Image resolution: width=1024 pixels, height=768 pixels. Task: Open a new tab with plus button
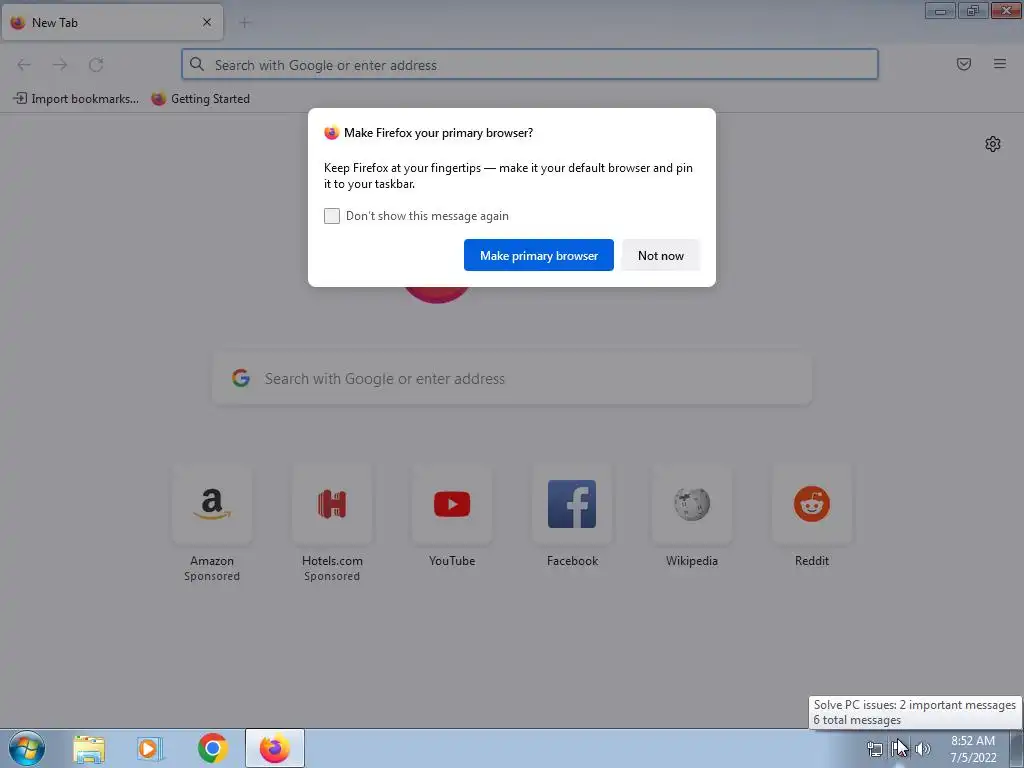point(245,23)
